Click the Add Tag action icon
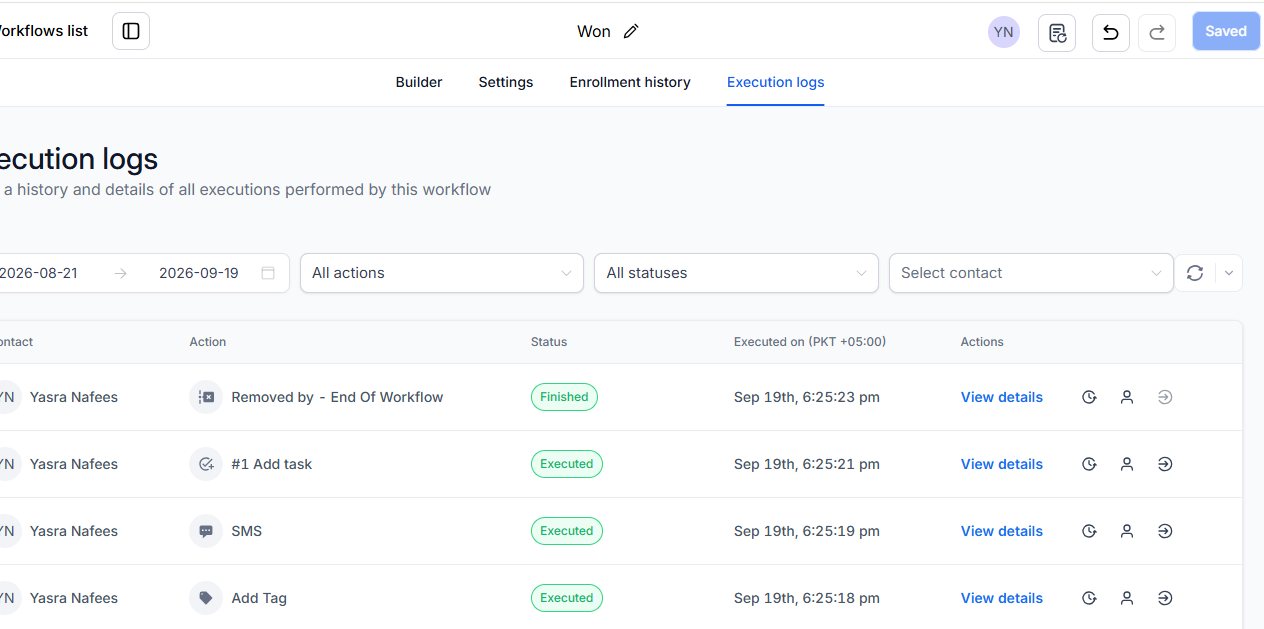1264x629 pixels. [206, 598]
